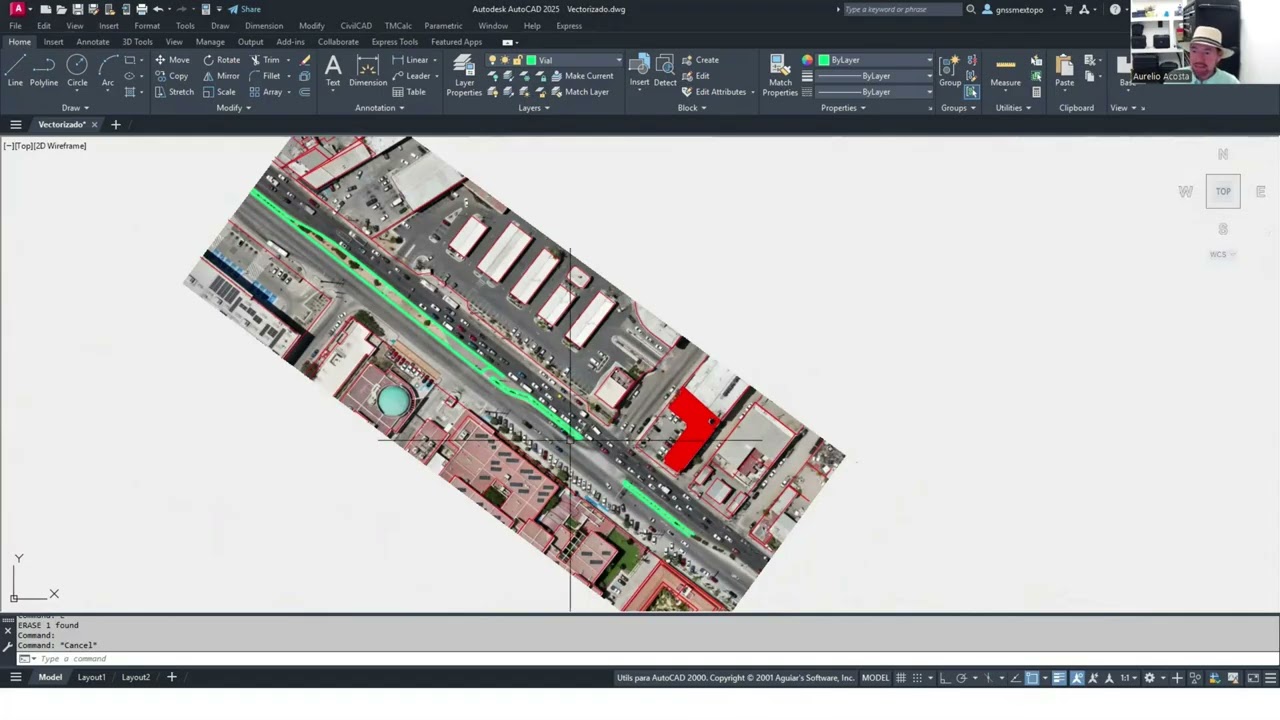Expand the Draw panel
Screen dimensions: 1280x720
(x=75, y=108)
